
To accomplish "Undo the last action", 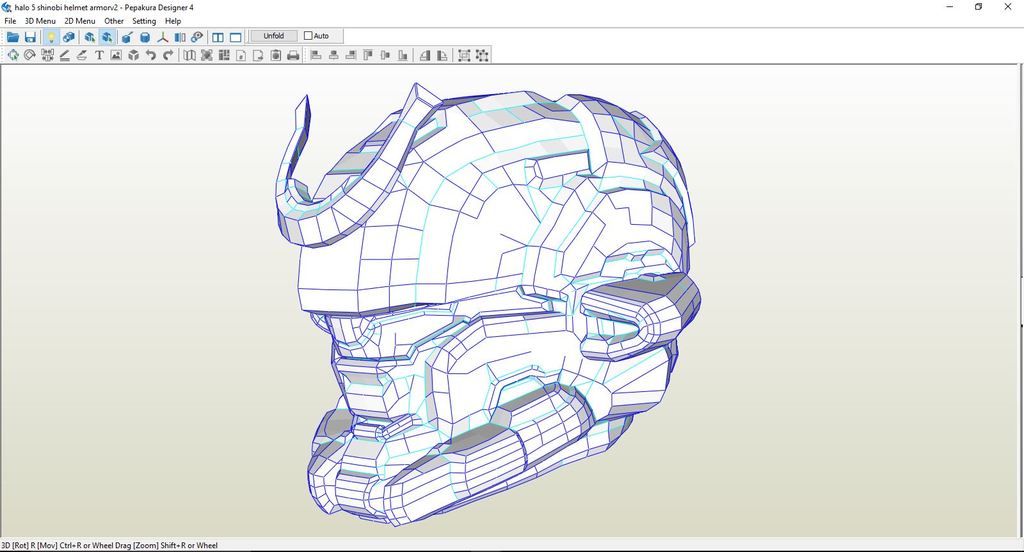I will 151,56.
